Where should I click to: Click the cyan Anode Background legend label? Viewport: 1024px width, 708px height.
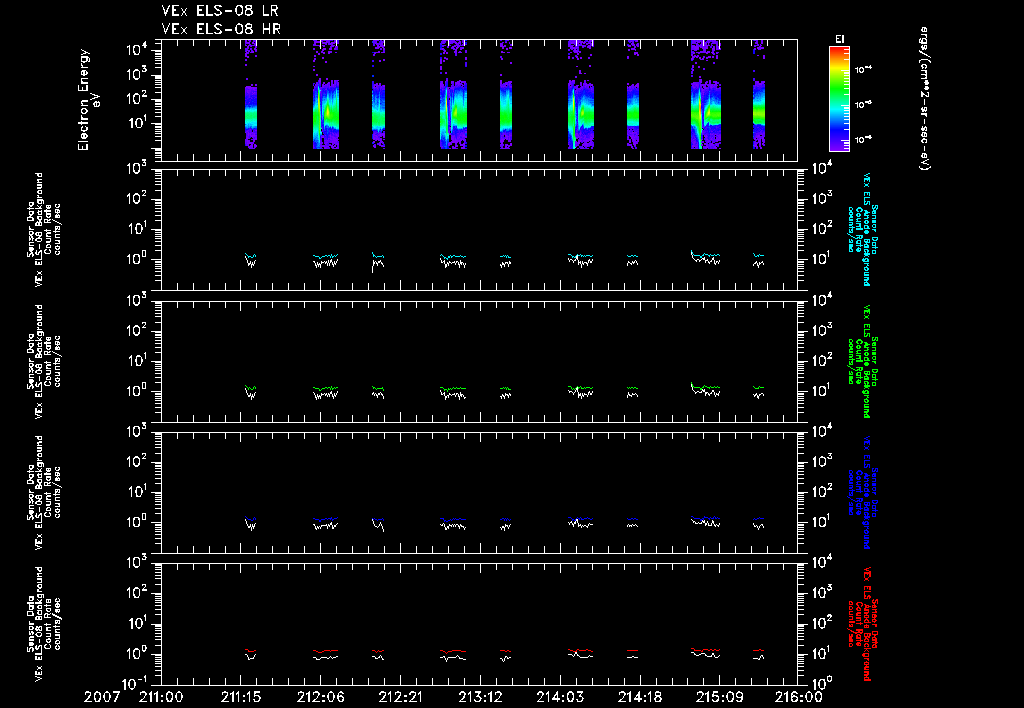pos(863,229)
